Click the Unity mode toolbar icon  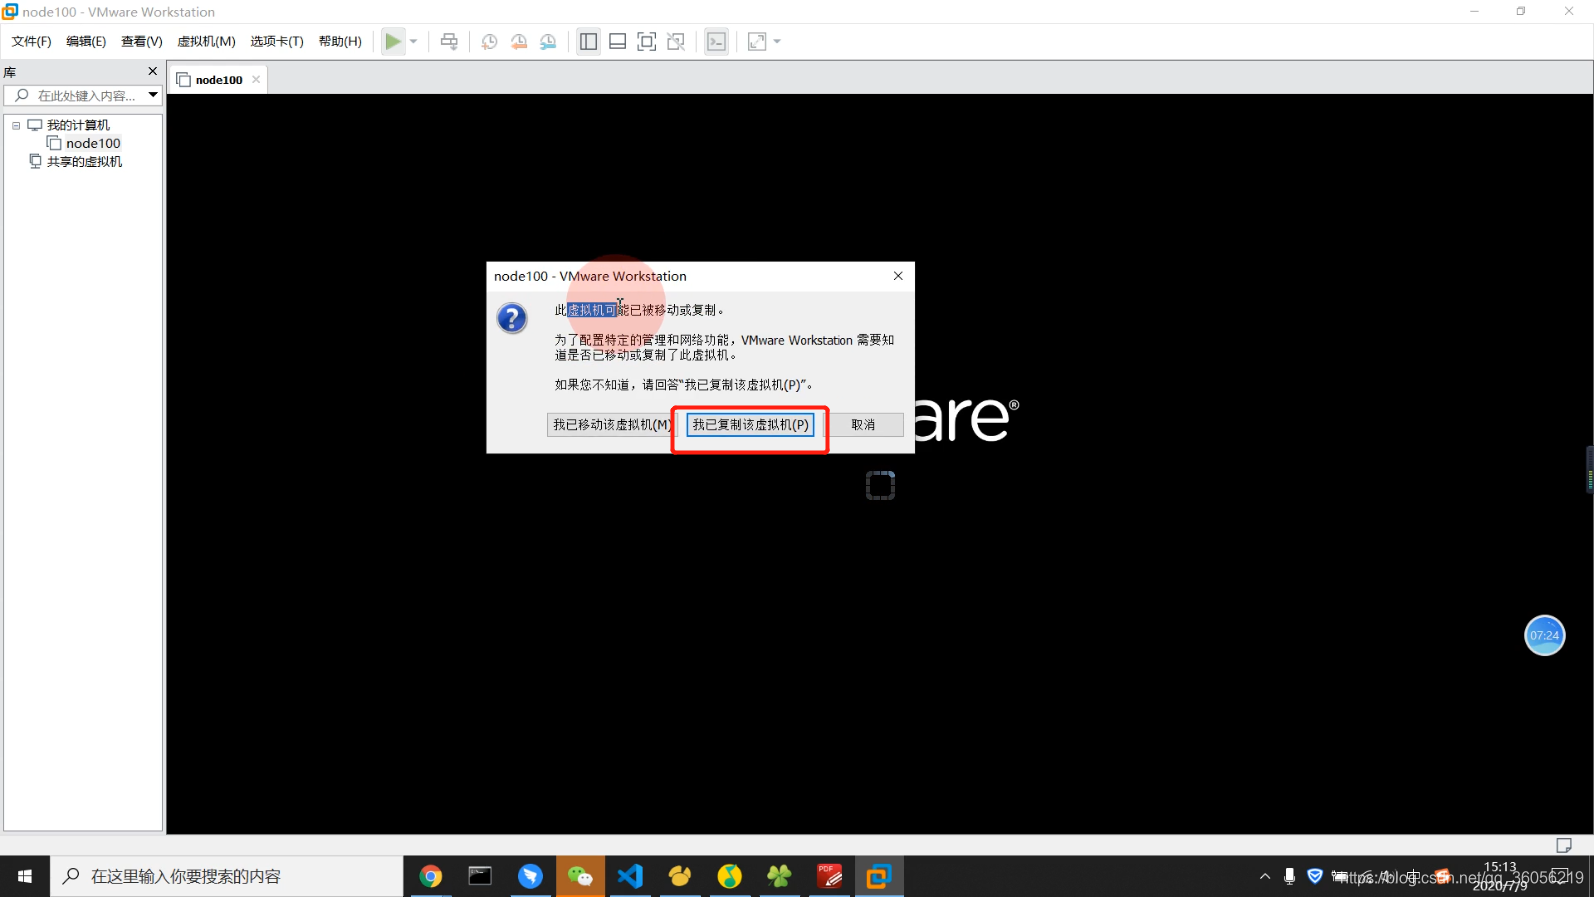coord(676,41)
